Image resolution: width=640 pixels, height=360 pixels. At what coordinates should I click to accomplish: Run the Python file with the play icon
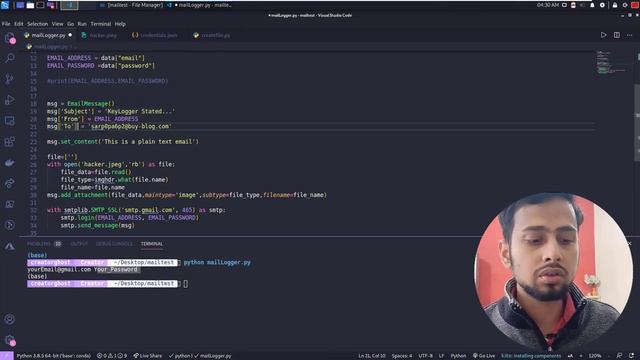tap(603, 35)
